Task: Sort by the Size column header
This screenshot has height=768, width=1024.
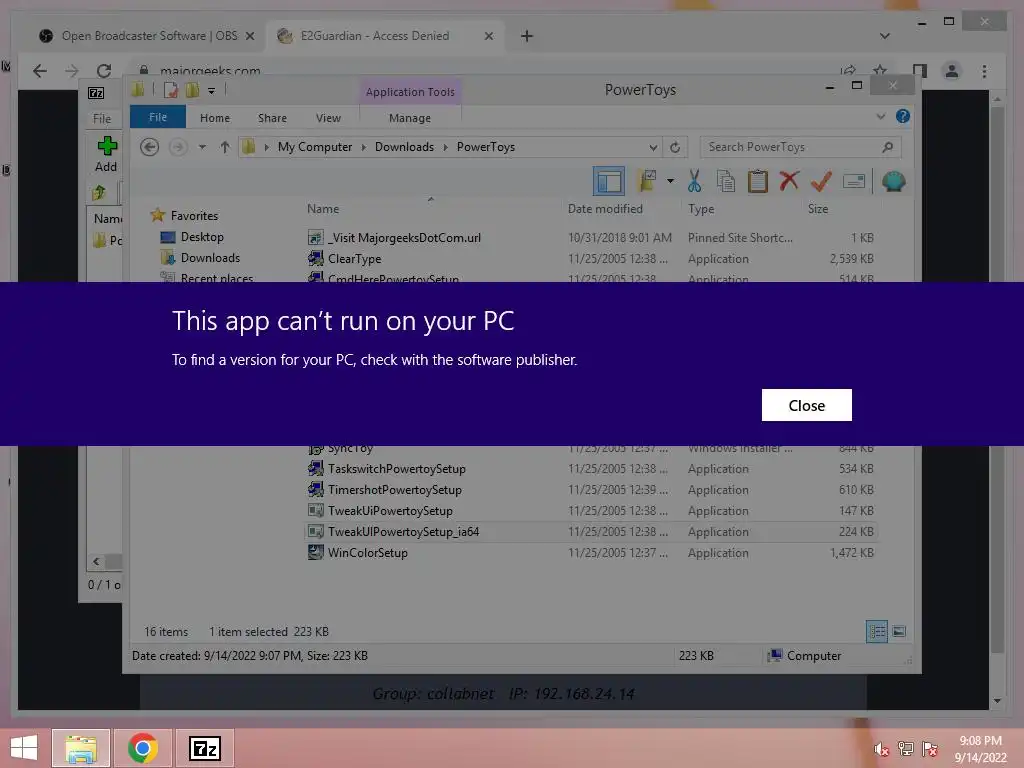Action: coord(818,209)
